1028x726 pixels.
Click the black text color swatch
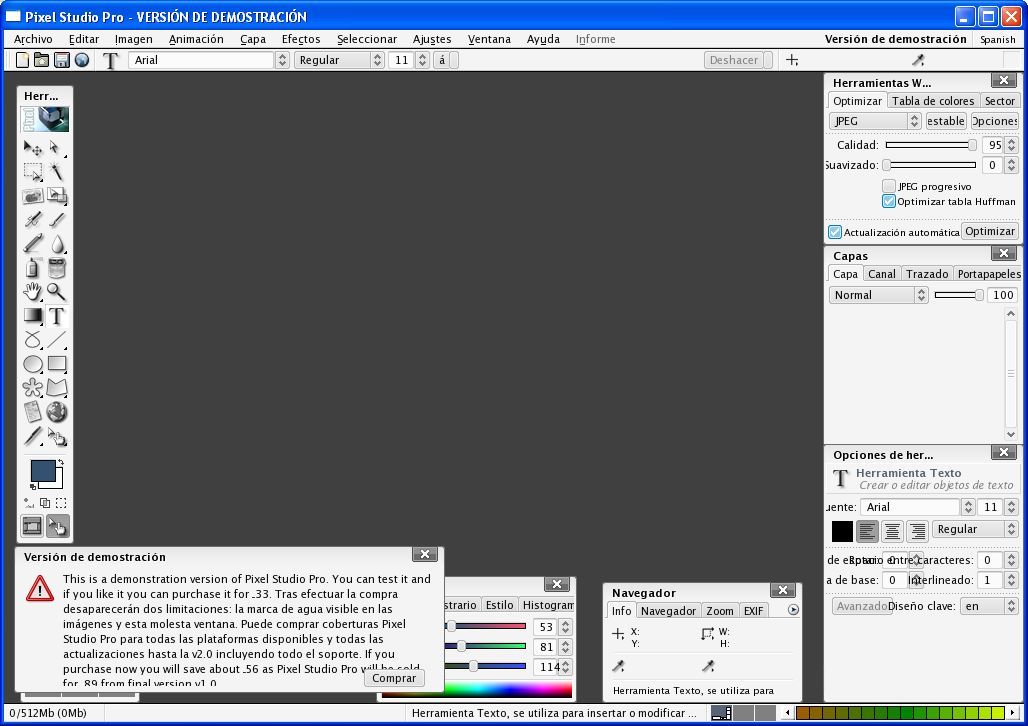(842, 531)
